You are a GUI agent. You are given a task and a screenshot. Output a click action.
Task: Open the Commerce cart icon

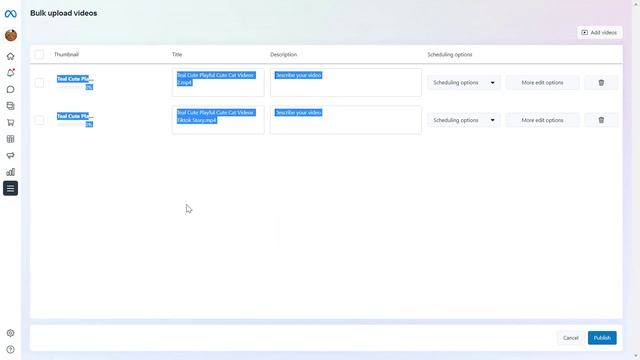pos(11,122)
